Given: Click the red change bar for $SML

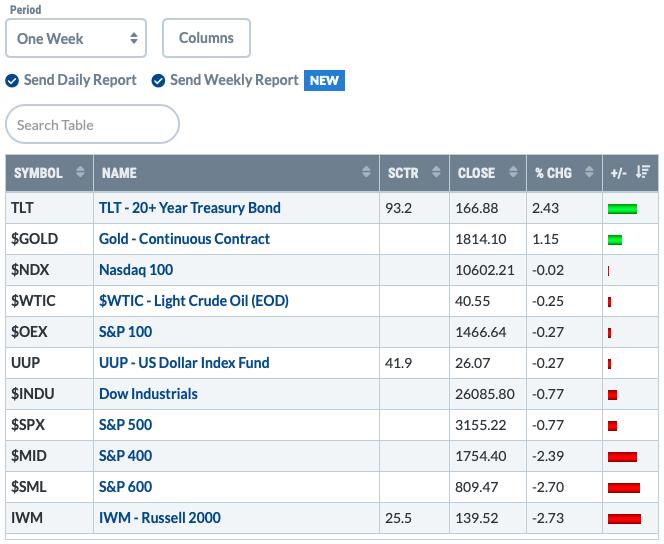Looking at the screenshot, I should click(x=624, y=488).
